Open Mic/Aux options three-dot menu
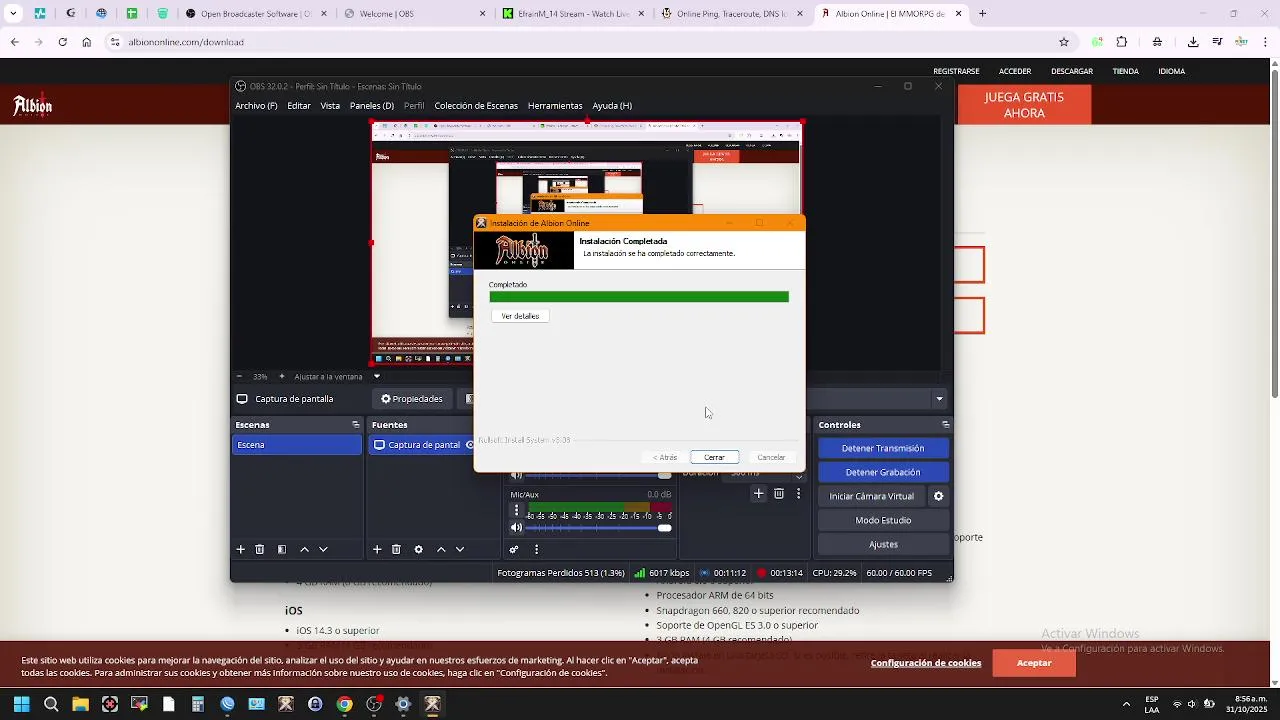1280x720 pixels. (x=517, y=510)
